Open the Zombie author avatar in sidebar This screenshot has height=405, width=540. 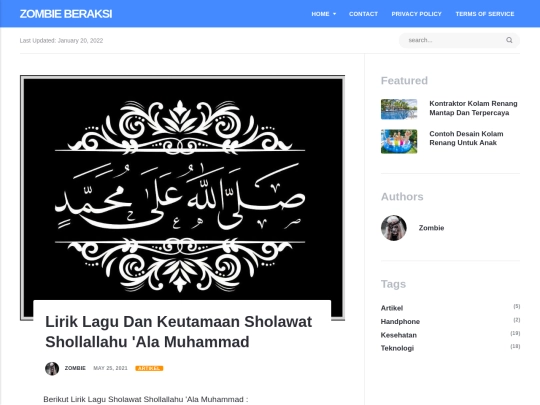coord(394,228)
